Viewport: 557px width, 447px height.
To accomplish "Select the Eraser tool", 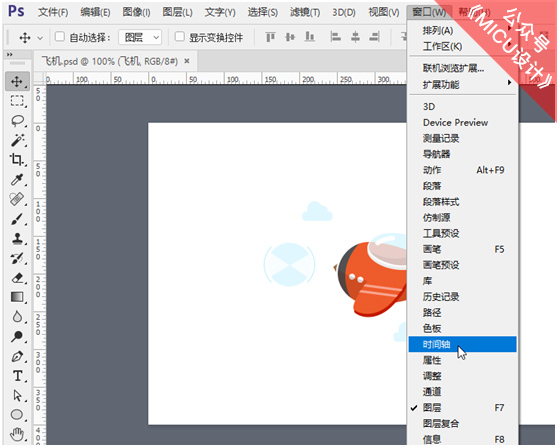I will [17, 278].
